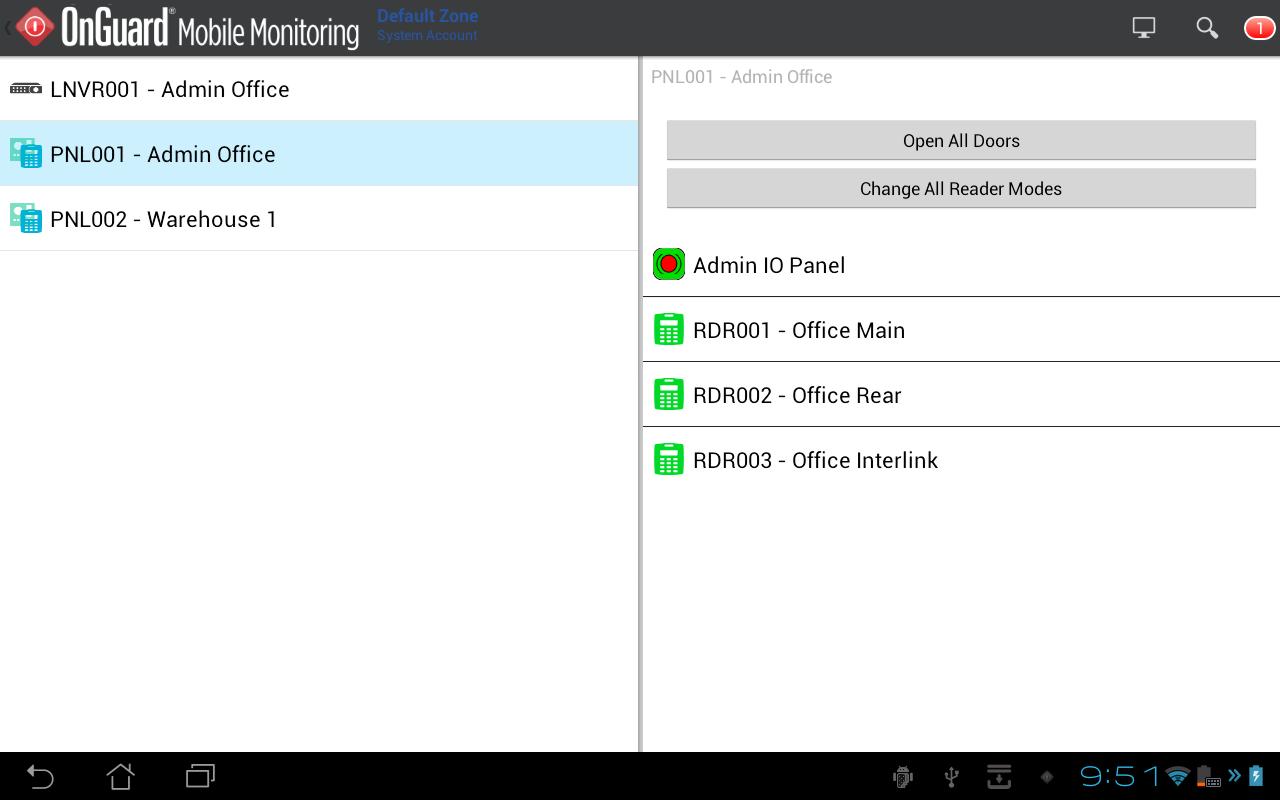Tap the RDR001 Office Main reader icon
Viewport: 1280px width, 800px height.
668,329
